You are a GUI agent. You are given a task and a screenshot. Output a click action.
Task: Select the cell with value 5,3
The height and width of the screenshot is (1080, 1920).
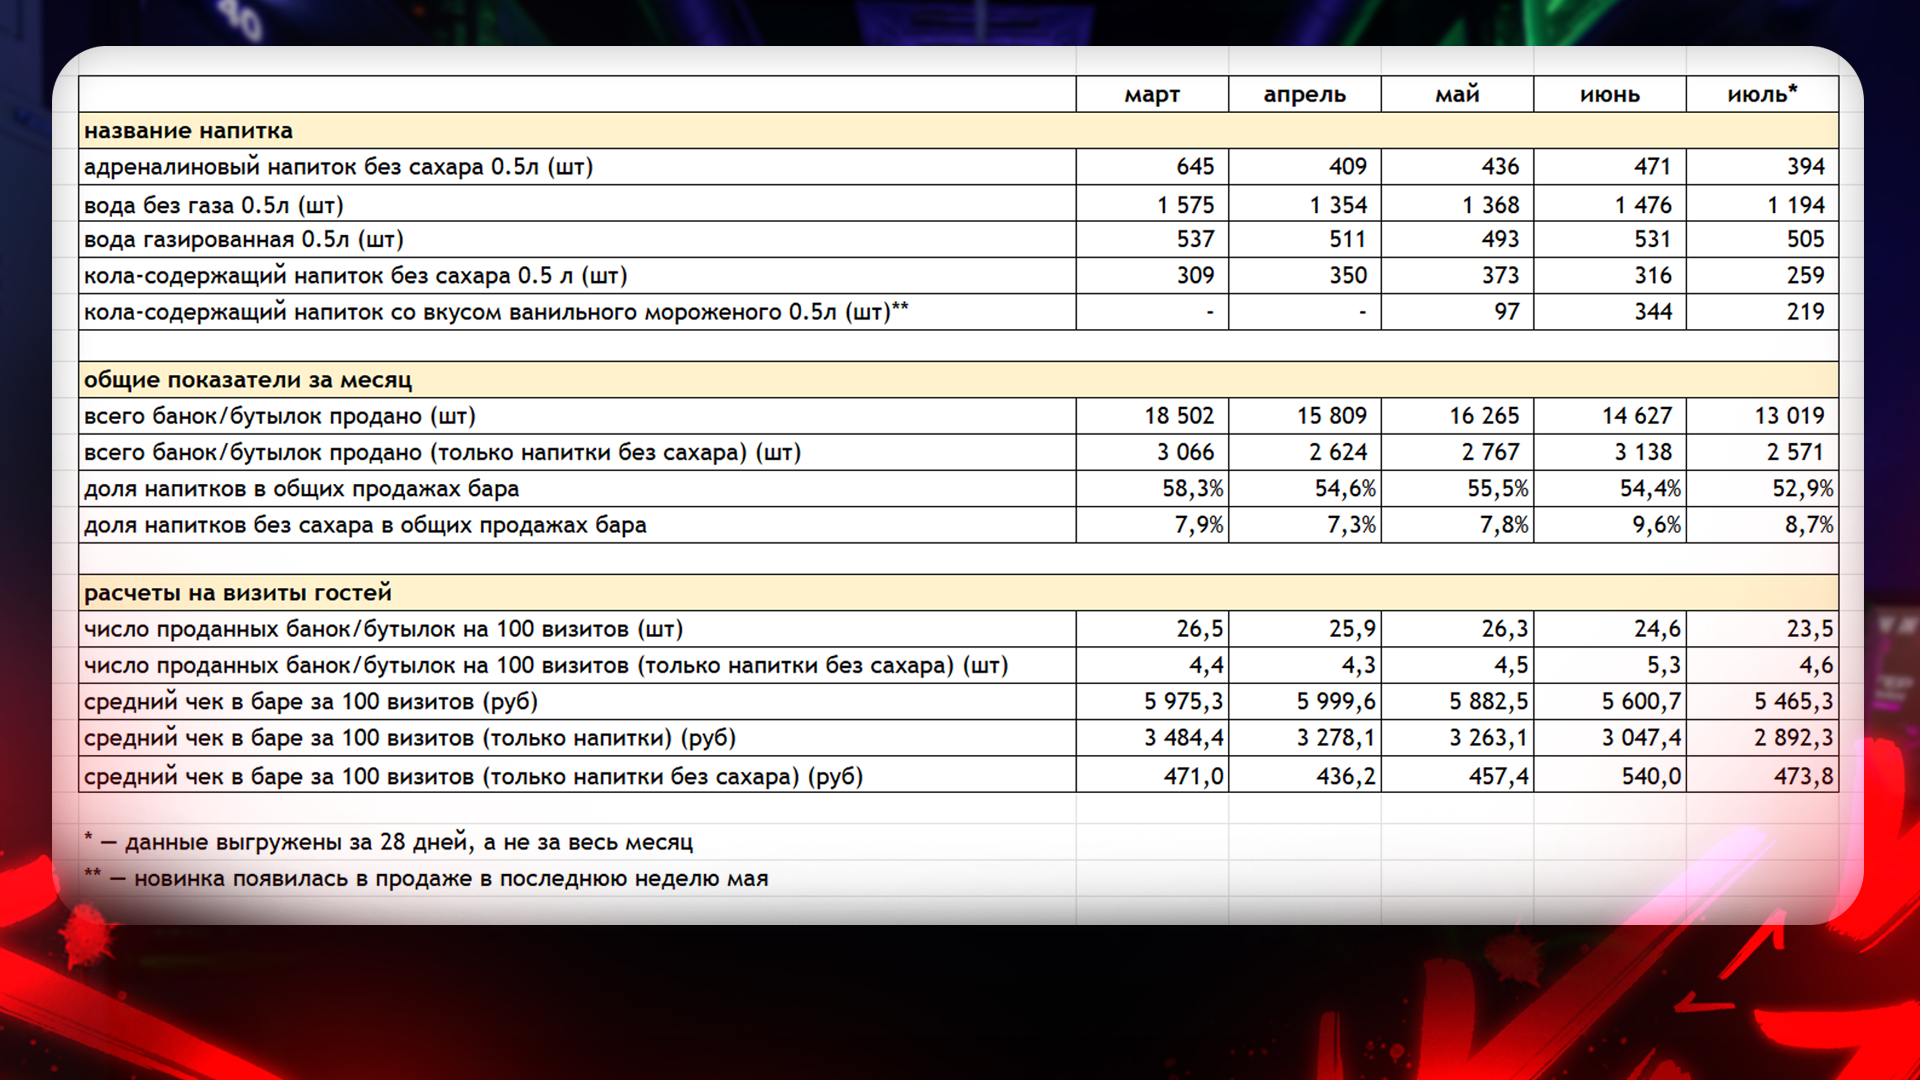coord(1610,666)
